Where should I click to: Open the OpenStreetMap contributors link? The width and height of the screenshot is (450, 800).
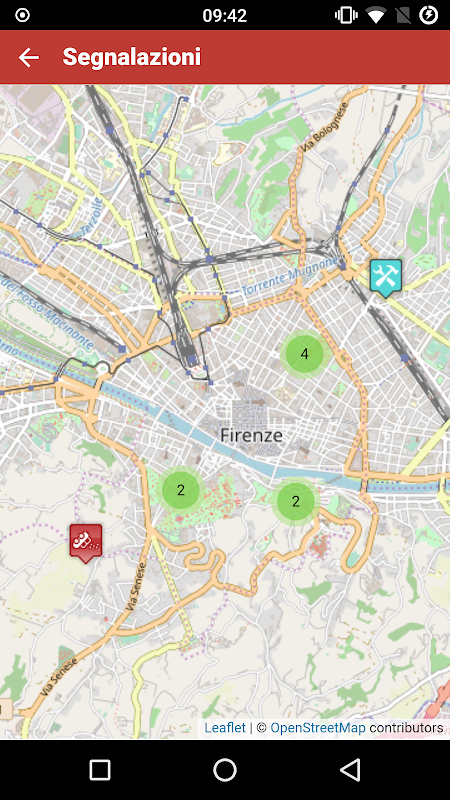(x=318, y=728)
